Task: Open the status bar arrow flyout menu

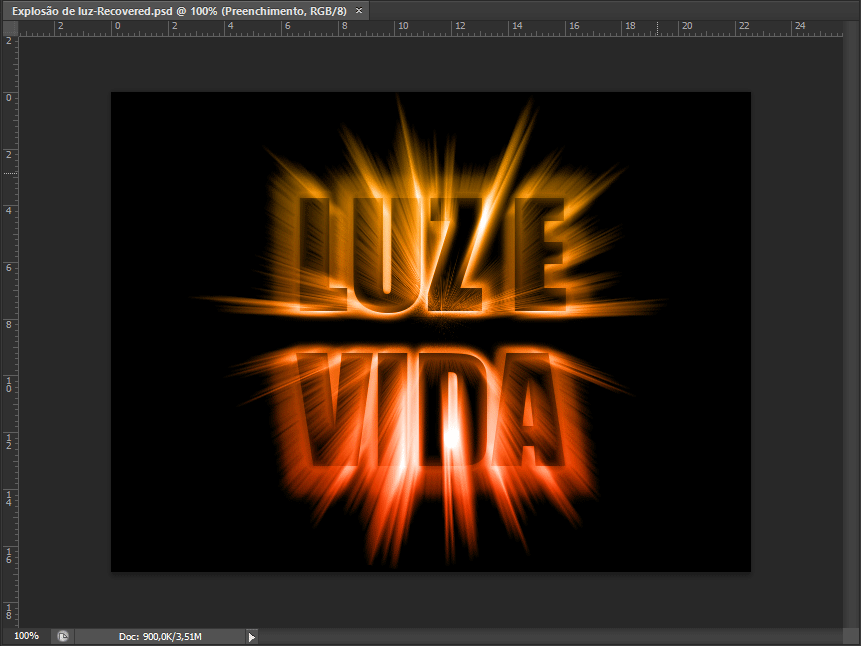Action: [252, 636]
